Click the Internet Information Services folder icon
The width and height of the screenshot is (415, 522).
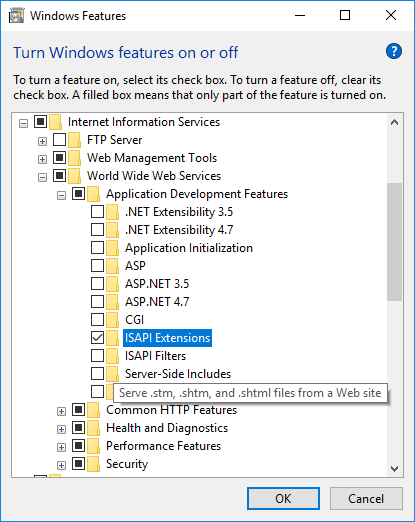click(56, 122)
